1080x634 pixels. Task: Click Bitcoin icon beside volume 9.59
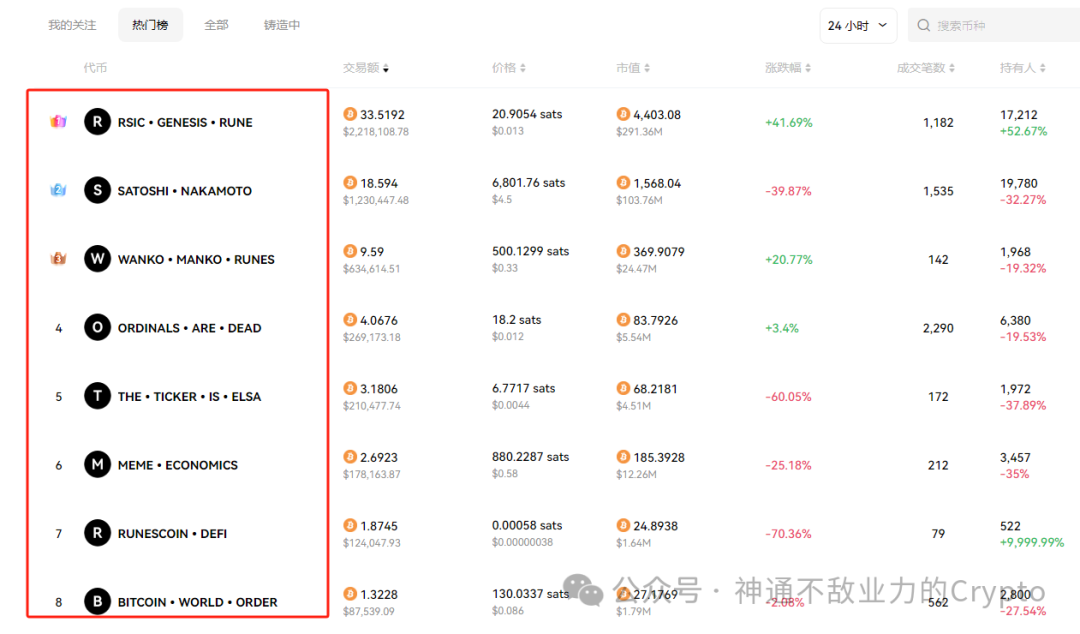point(350,251)
